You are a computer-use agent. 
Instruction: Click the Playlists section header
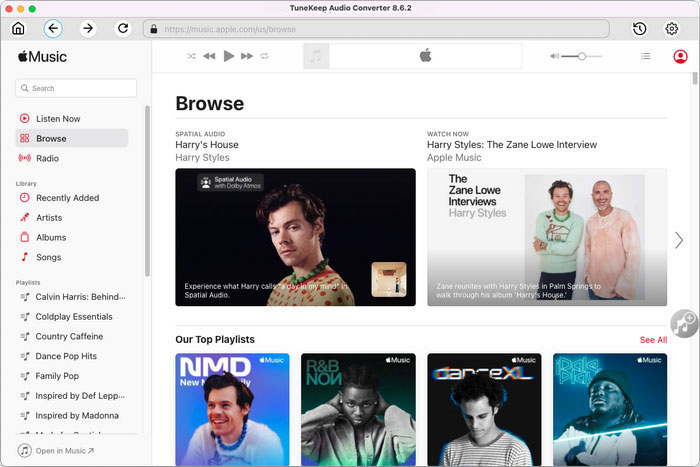(28, 283)
